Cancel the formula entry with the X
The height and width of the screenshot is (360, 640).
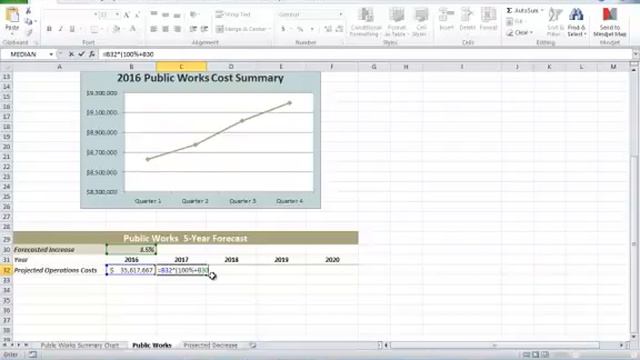pyautogui.click(x=71, y=54)
